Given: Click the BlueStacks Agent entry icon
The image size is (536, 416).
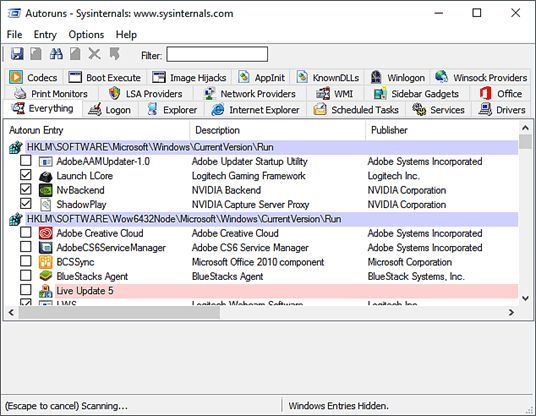Looking at the screenshot, I should pos(45,276).
